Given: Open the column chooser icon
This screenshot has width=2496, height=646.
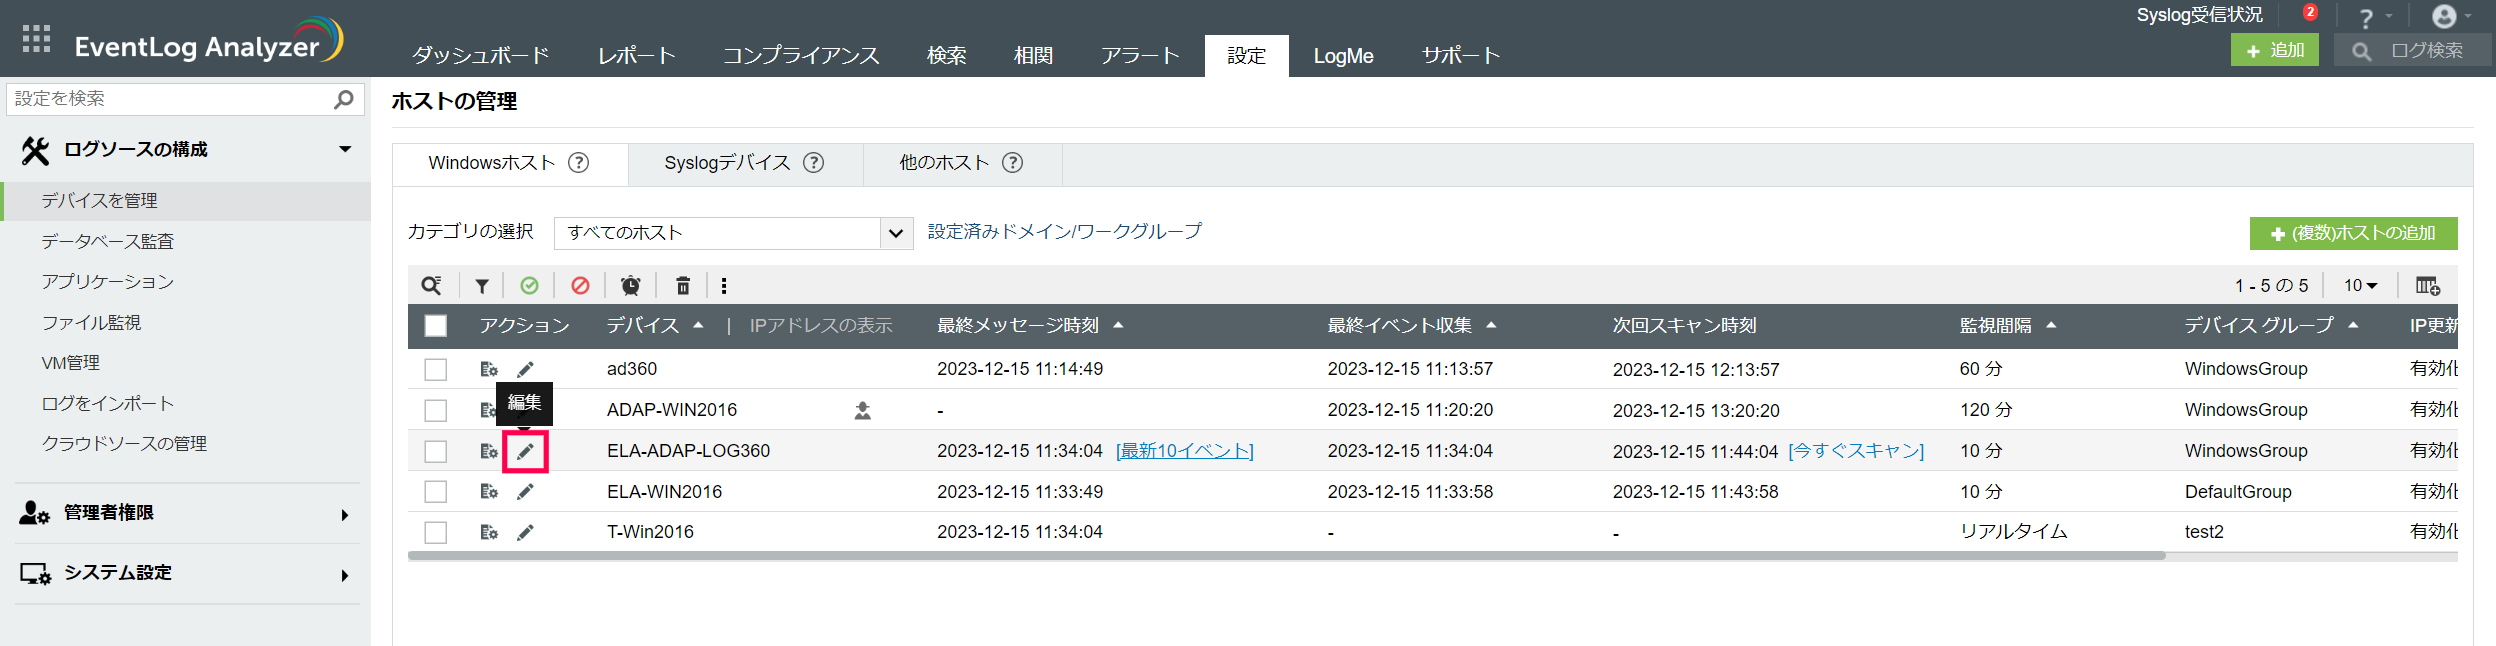Looking at the screenshot, I should pos(2428,286).
